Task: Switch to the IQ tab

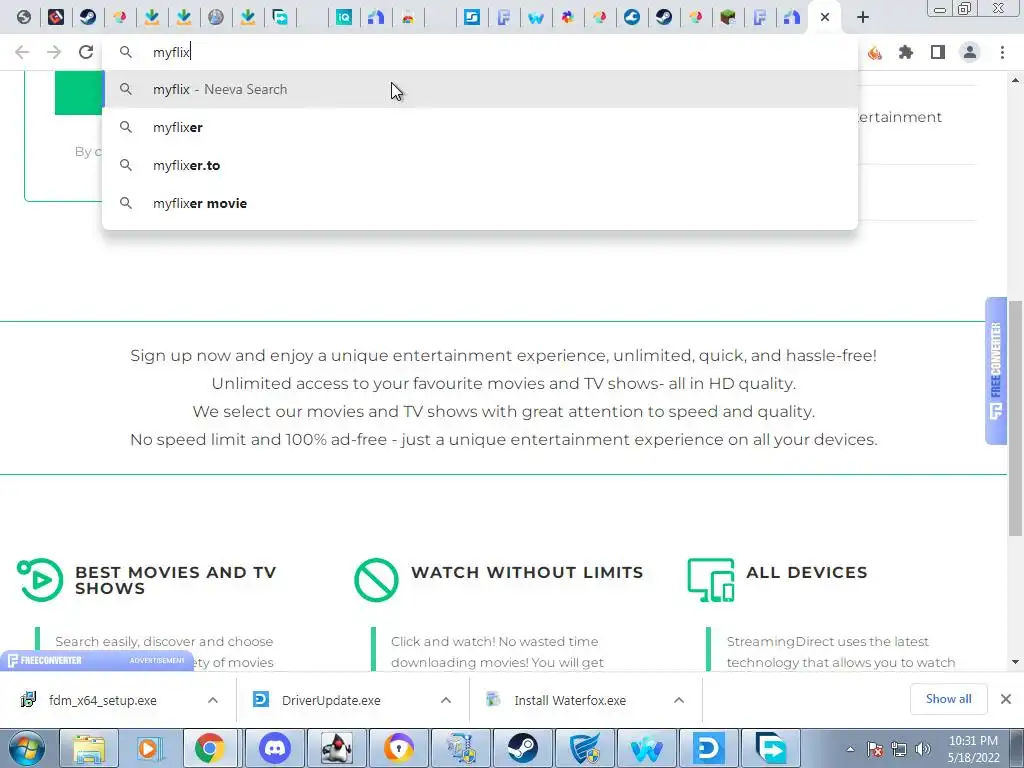Action: click(x=344, y=17)
